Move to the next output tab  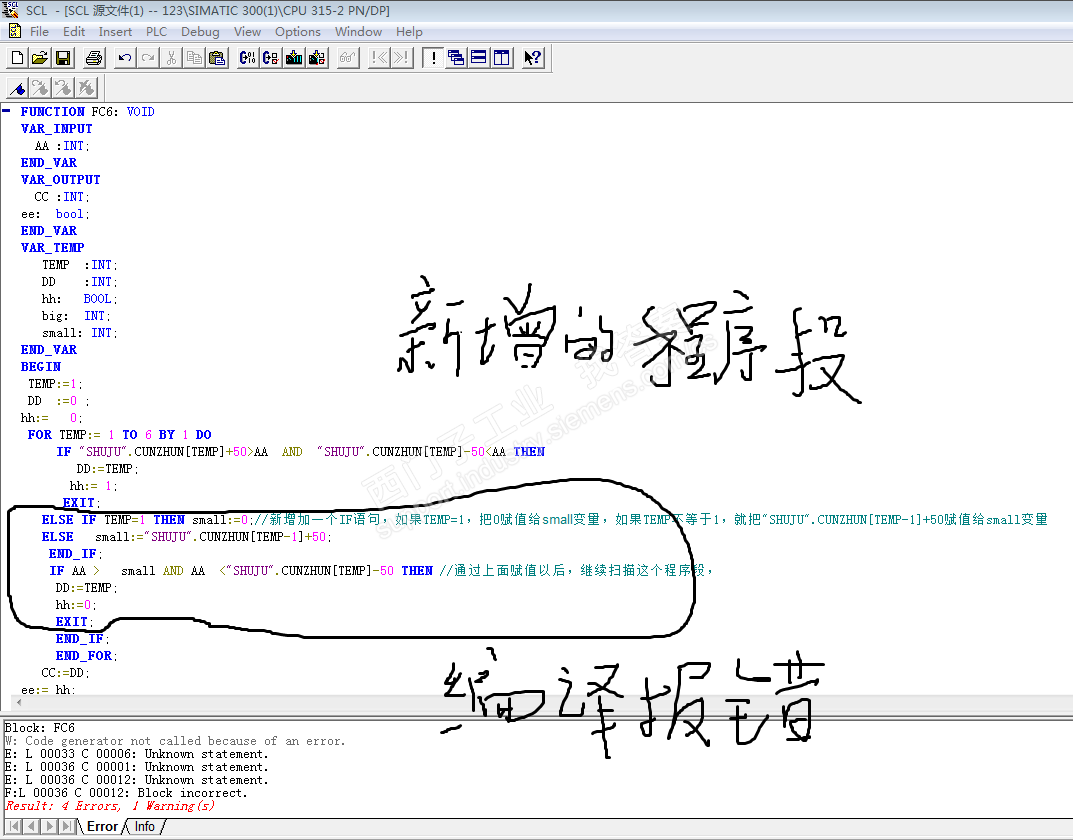(49, 826)
